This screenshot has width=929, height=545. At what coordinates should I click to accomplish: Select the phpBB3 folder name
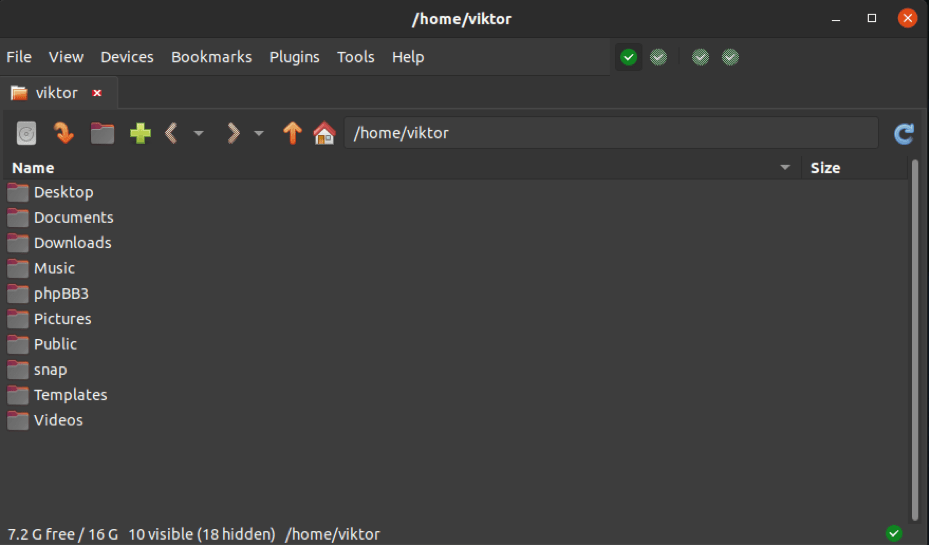click(x=61, y=294)
